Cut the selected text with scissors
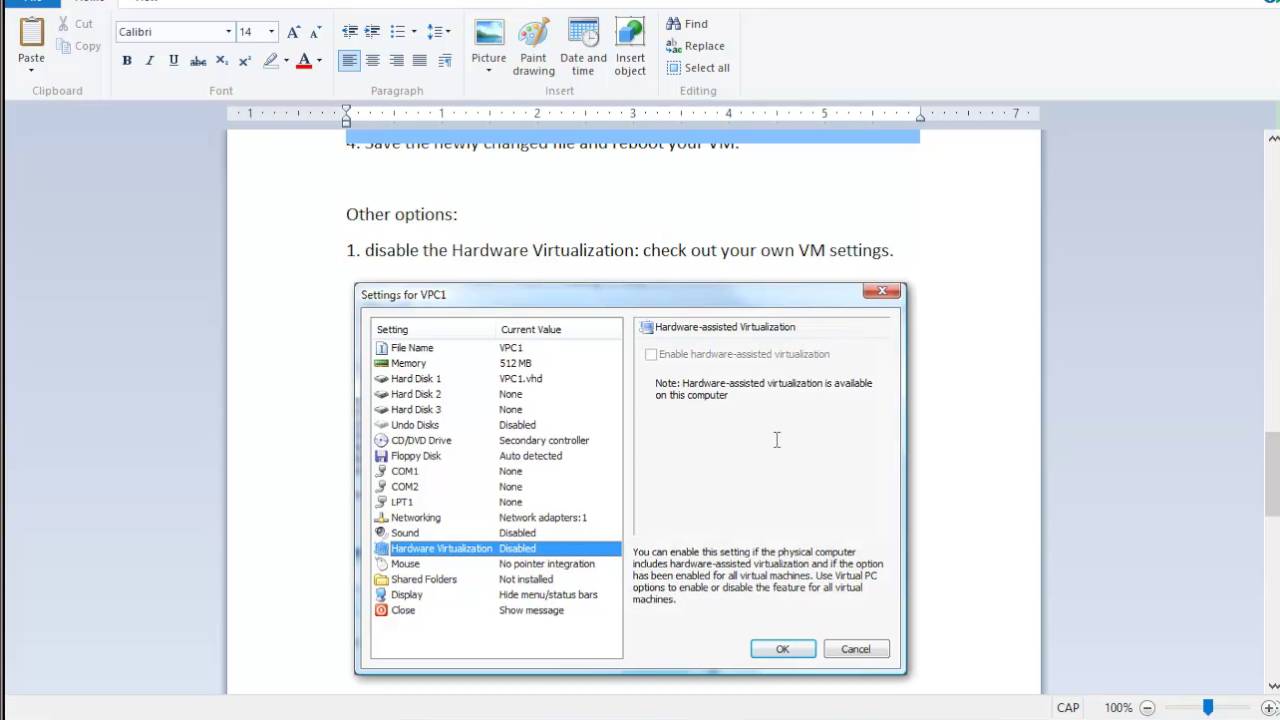 click(75, 24)
